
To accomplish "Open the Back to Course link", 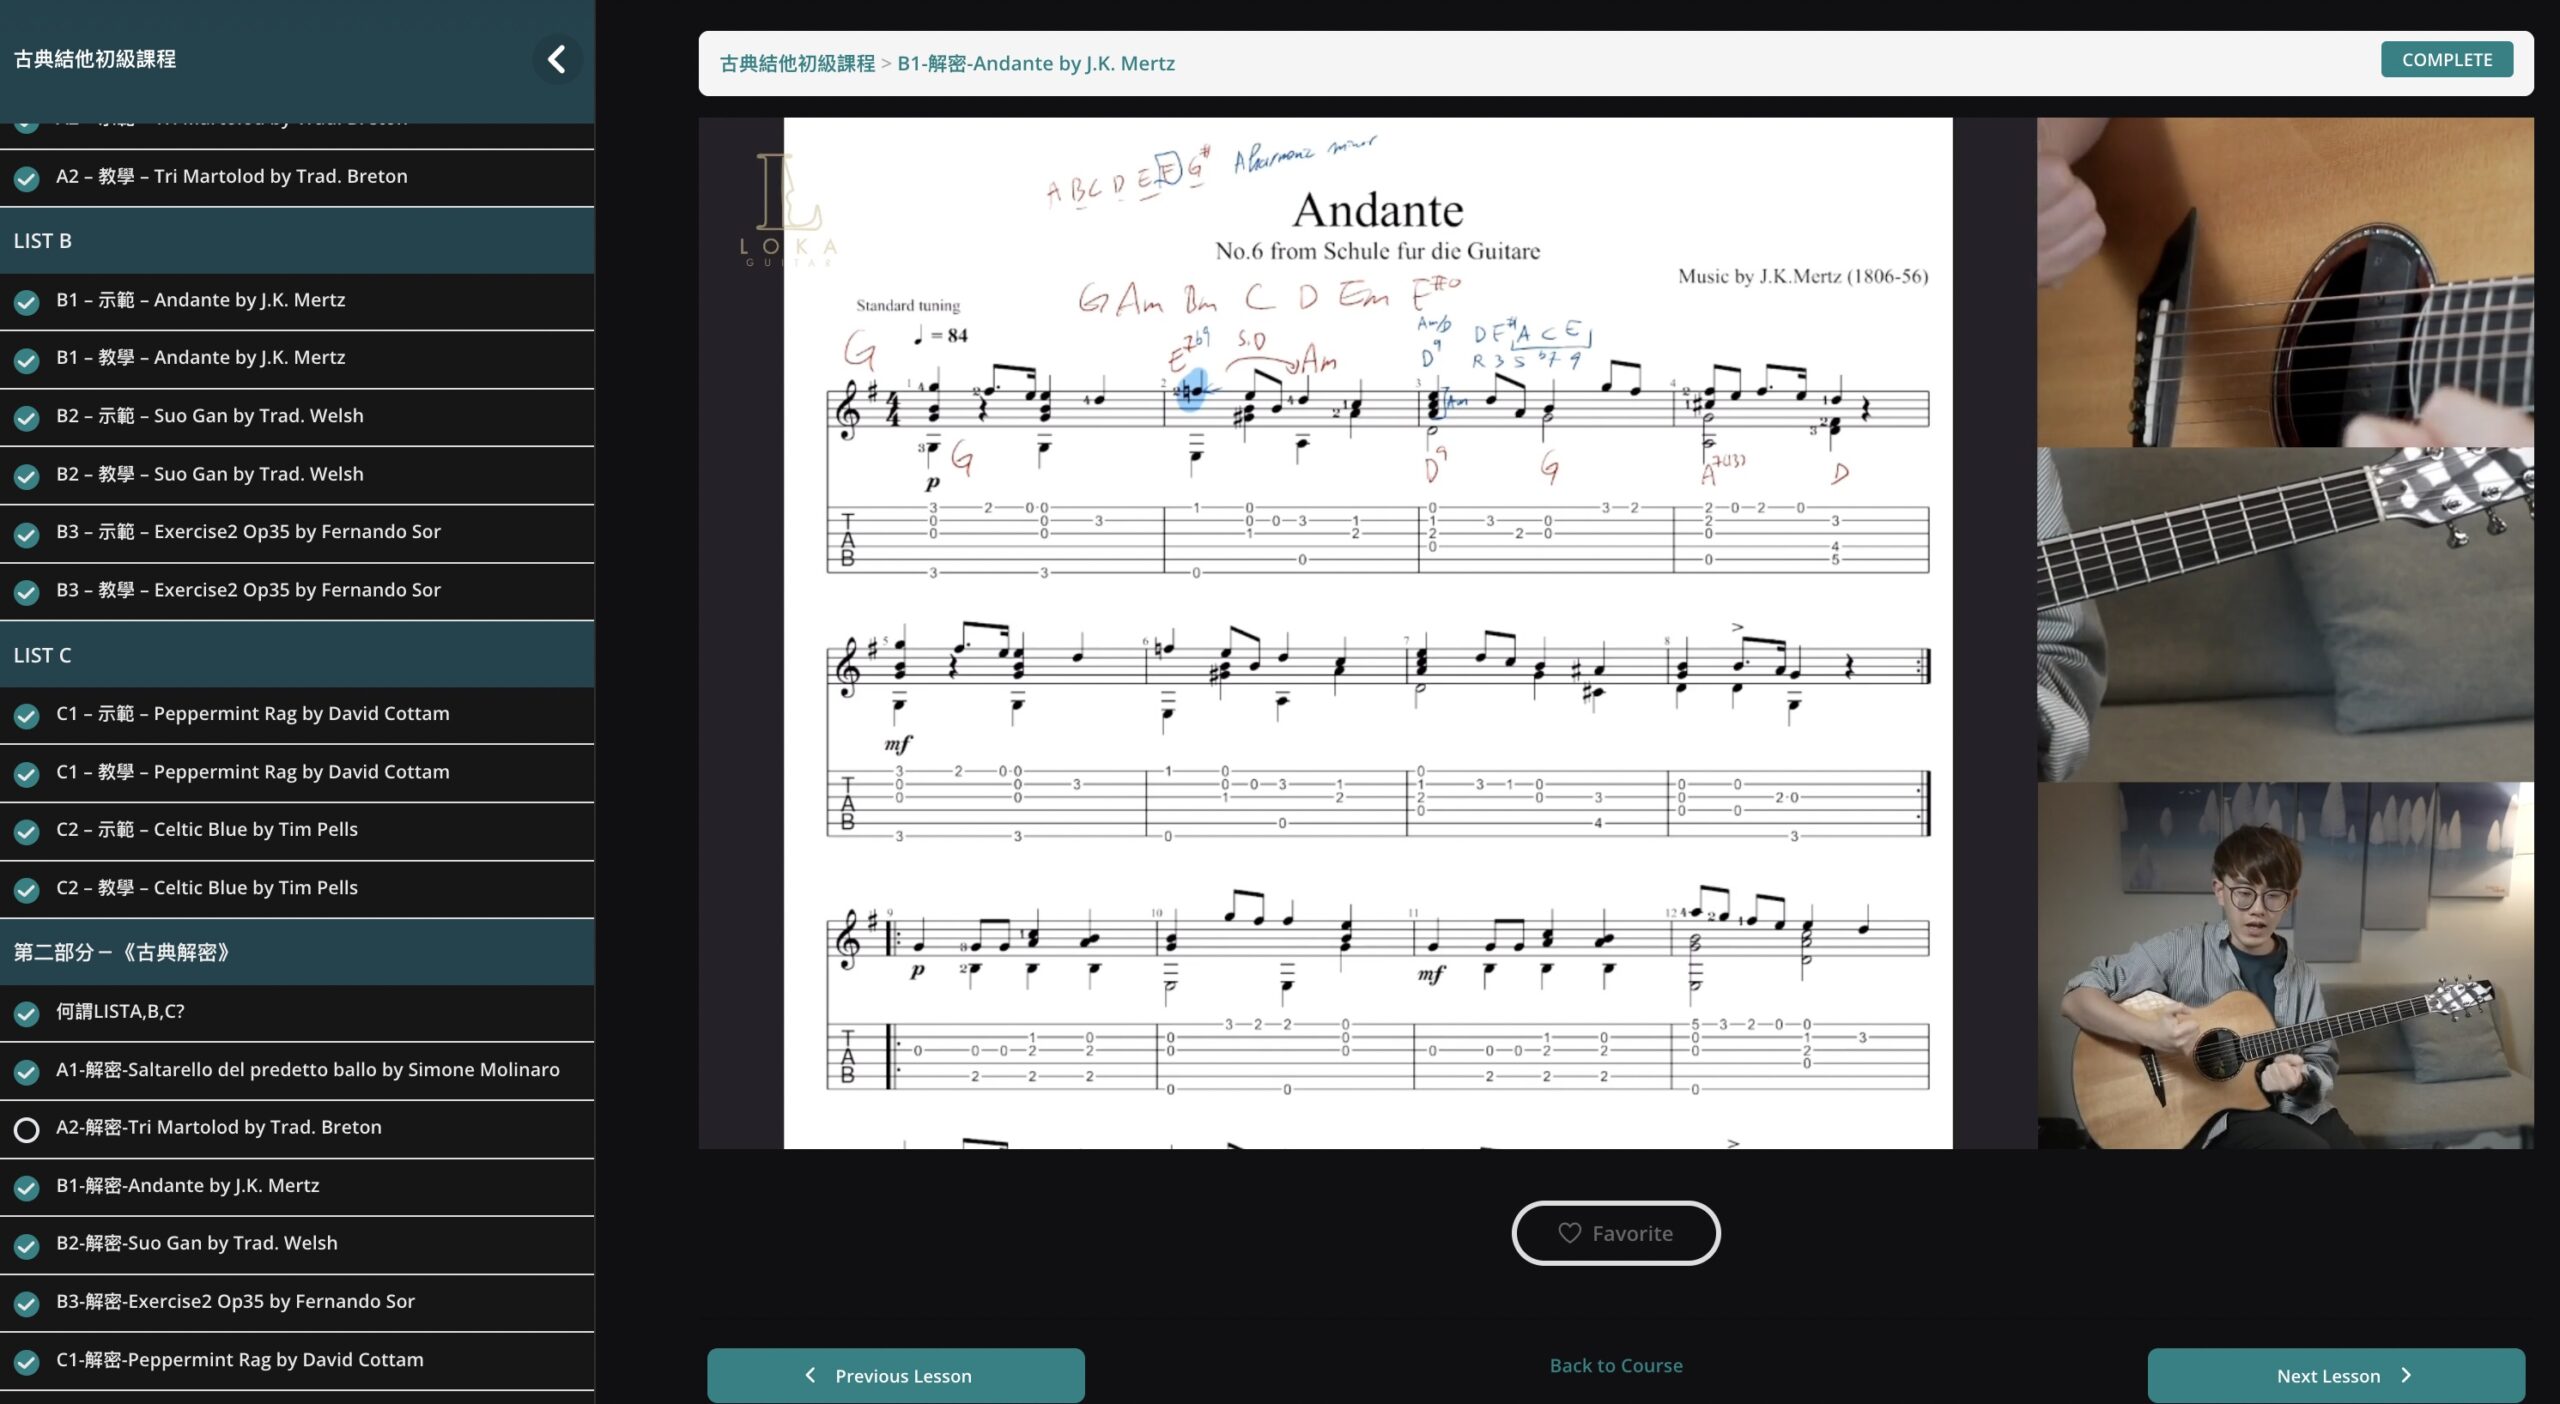I will (x=1616, y=1365).
